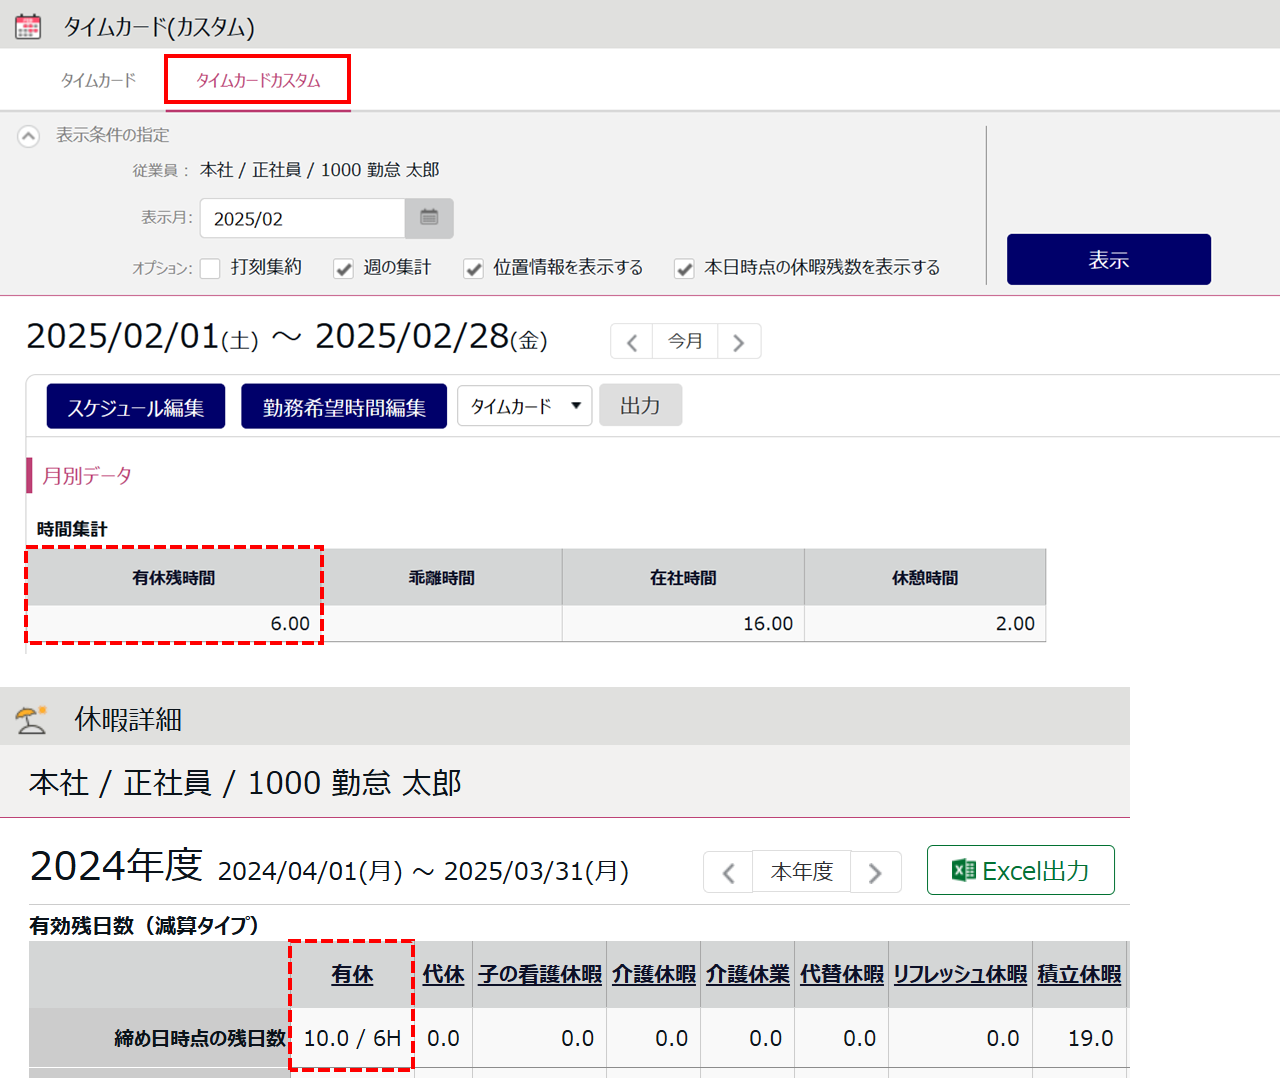Open 勤務希望時間編集

(x=344, y=407)
